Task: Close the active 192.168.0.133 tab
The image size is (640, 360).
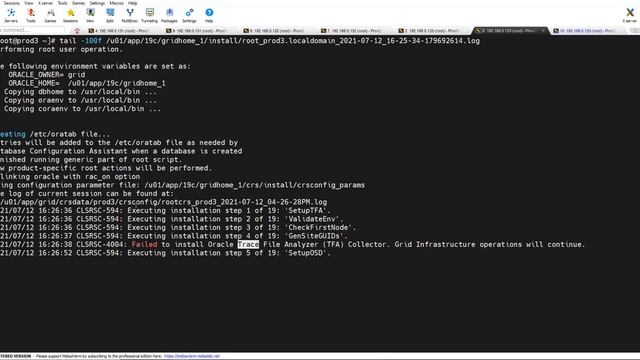Action: [x=543, y=31]
